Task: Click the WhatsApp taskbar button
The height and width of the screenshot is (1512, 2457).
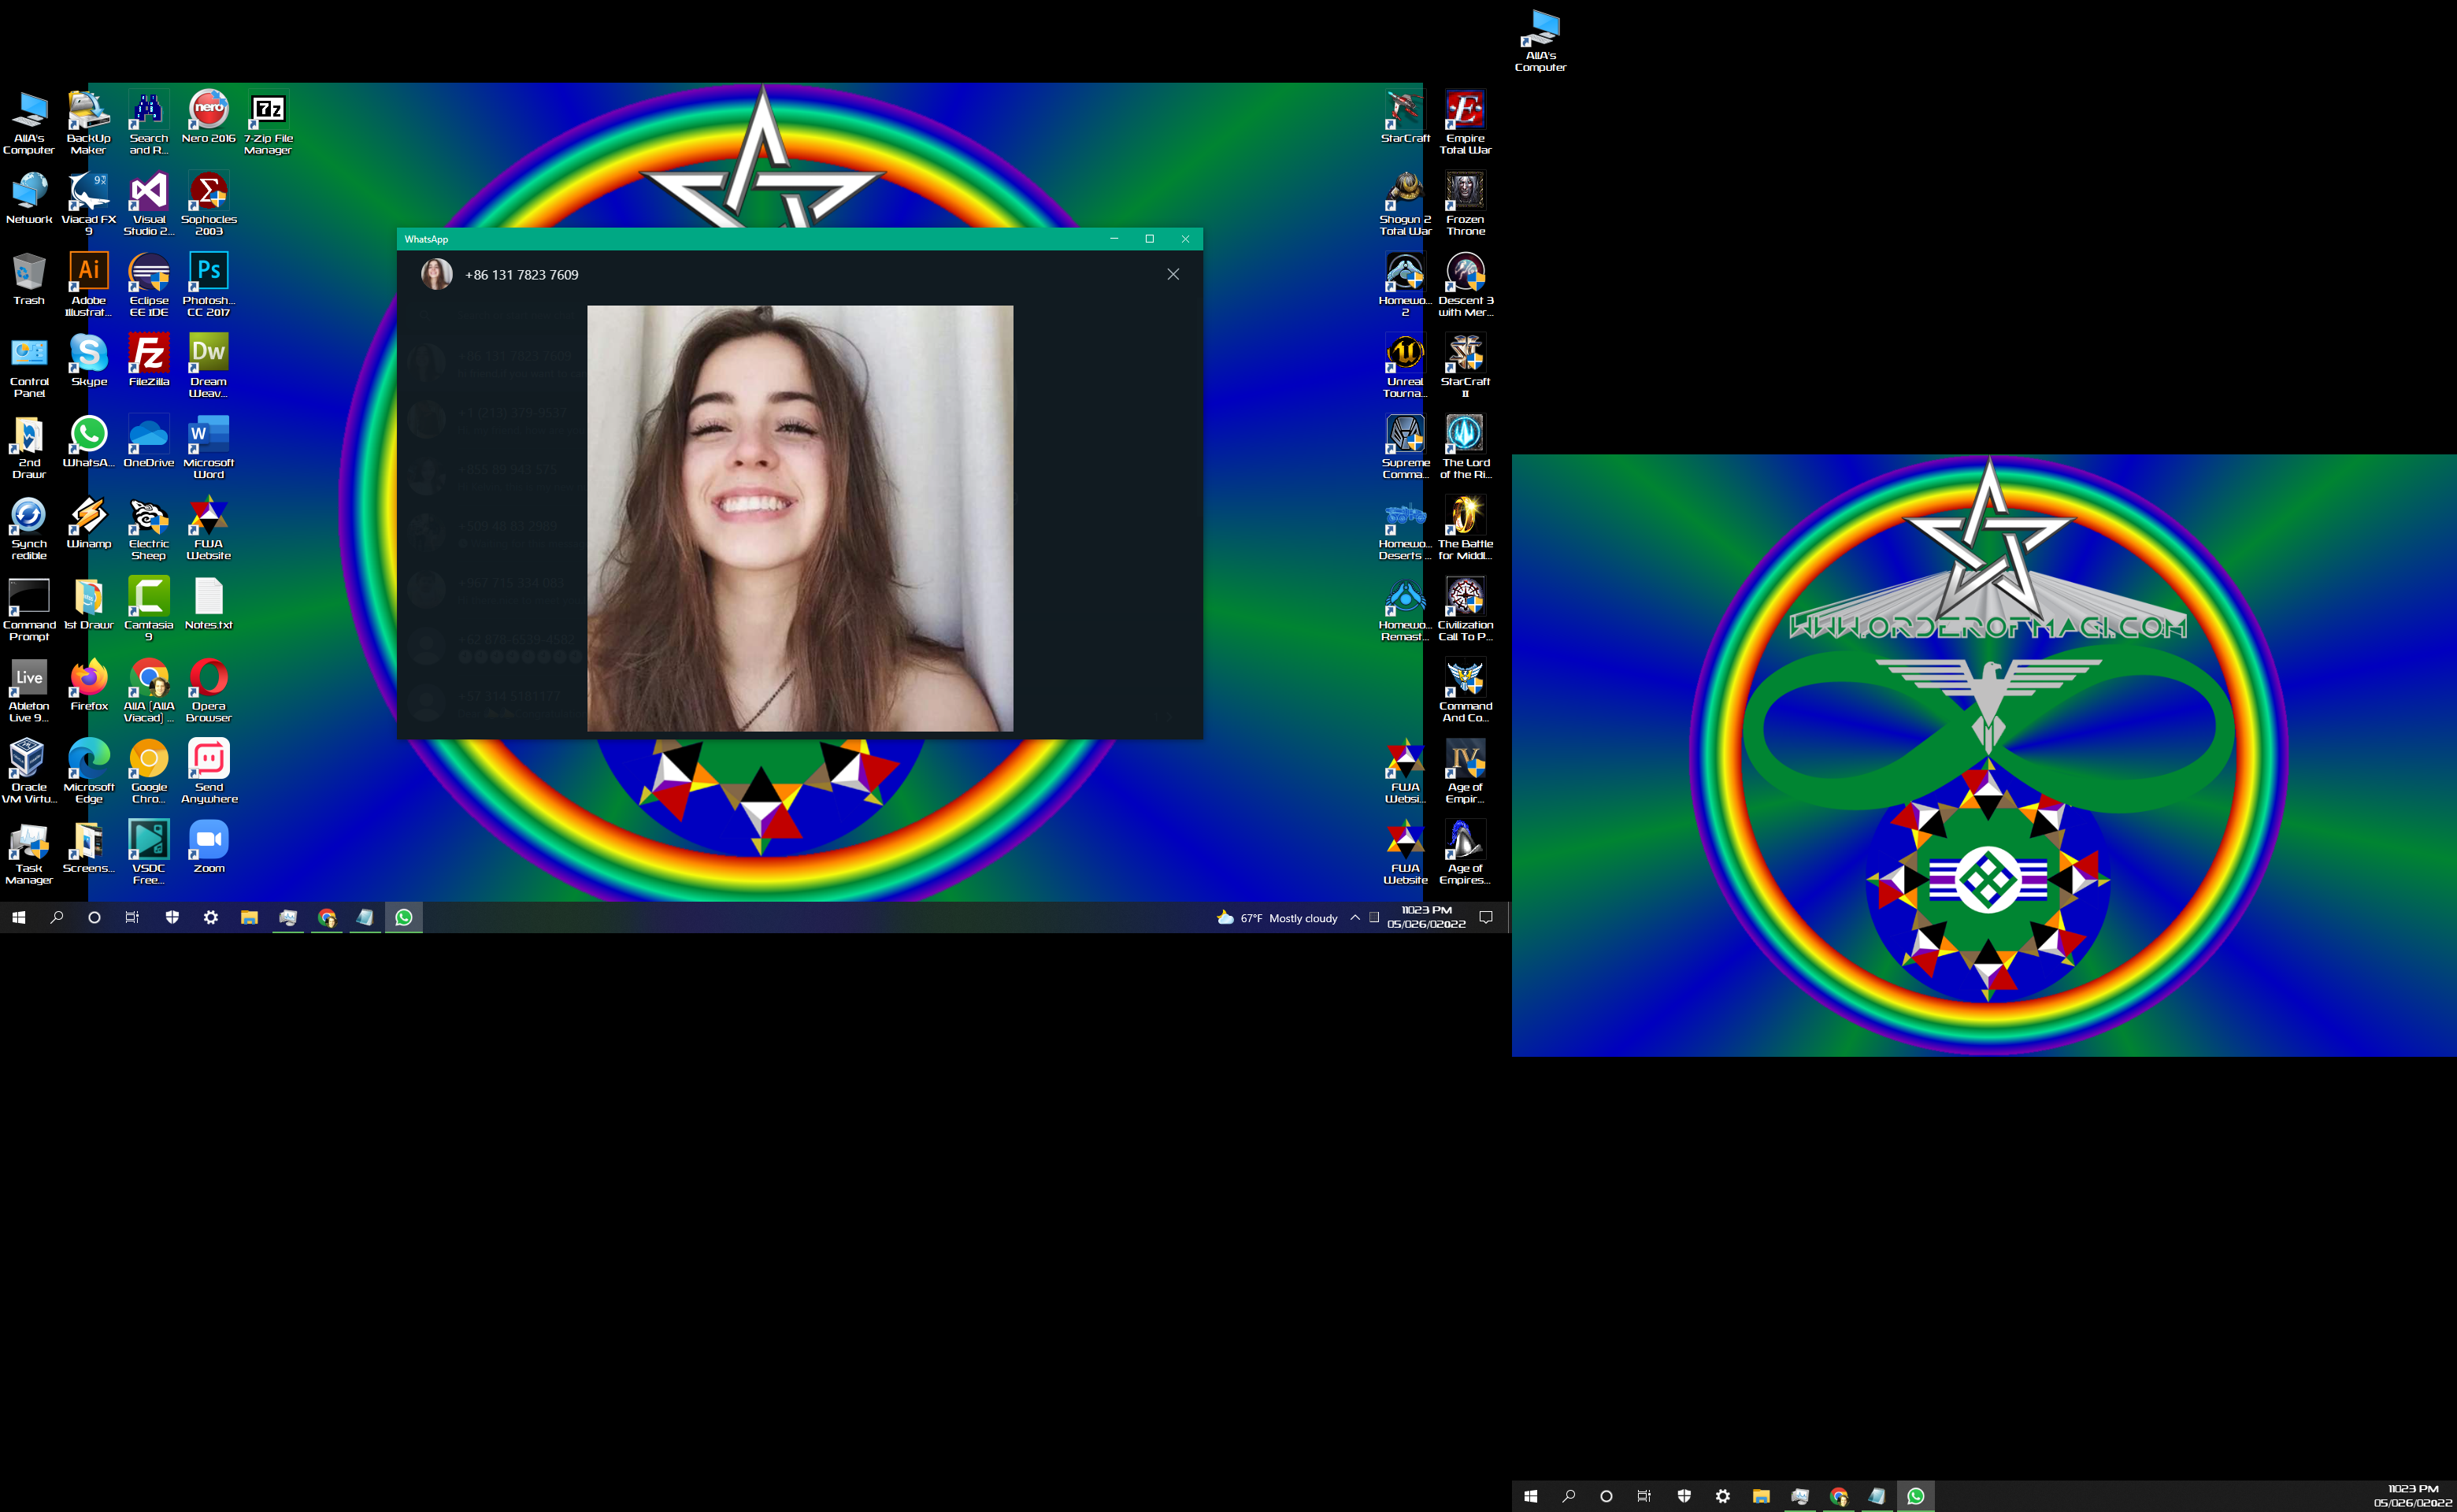Action: coord(404,917)
